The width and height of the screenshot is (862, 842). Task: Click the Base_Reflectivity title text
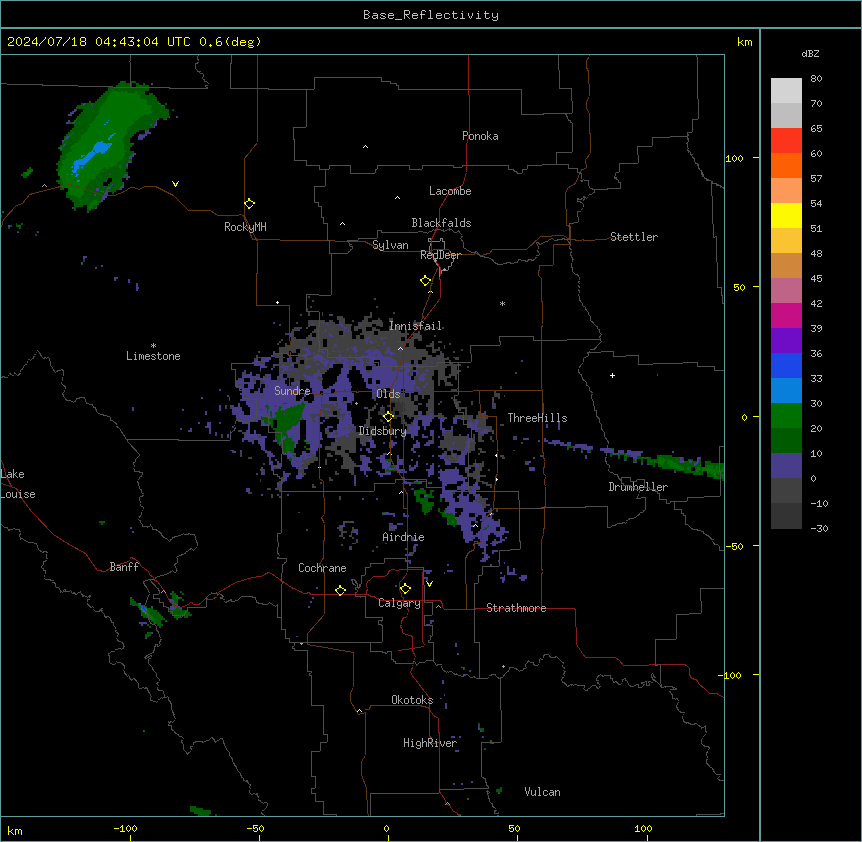point(431,15)
